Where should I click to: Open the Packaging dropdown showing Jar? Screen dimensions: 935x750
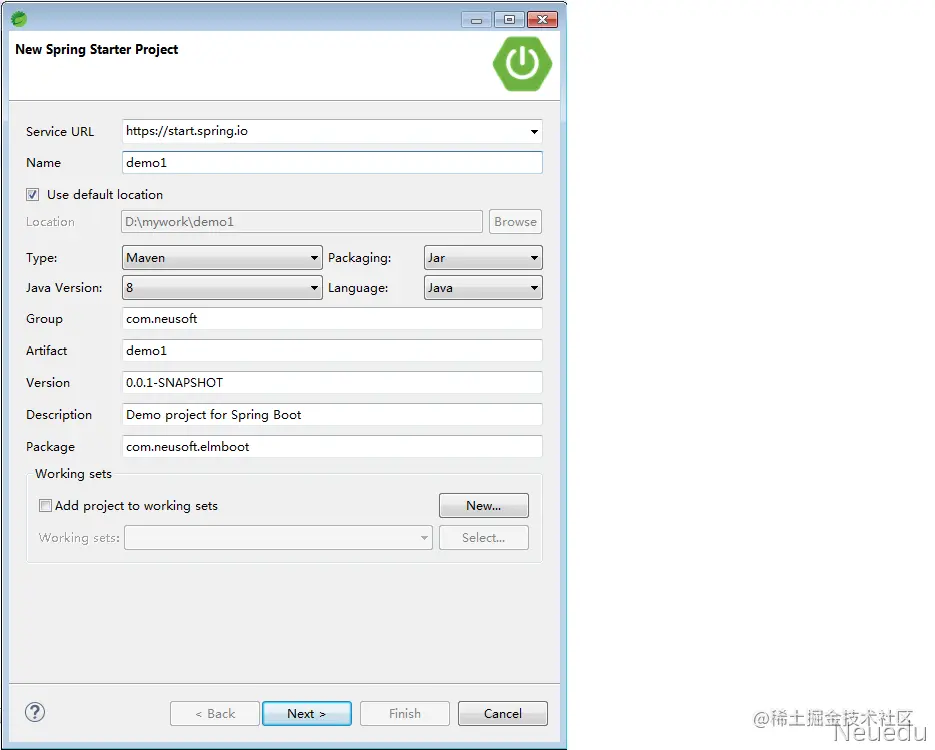(483, 258)
